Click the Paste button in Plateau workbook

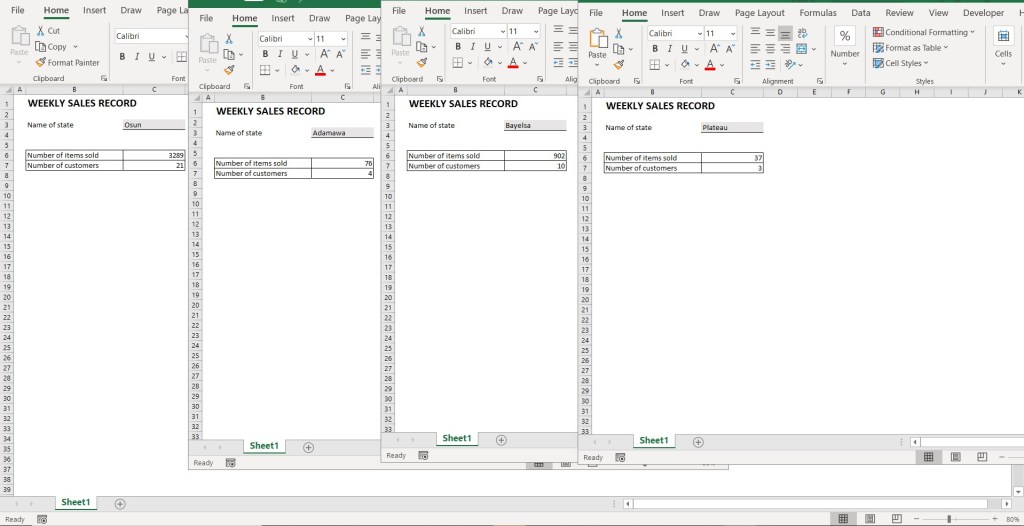point(598,44)
